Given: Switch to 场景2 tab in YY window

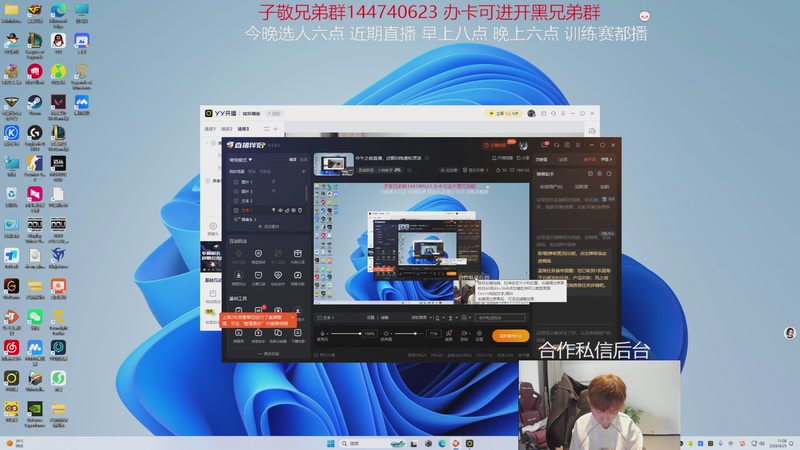Looking at the screenshot, I should coord(227,129).
